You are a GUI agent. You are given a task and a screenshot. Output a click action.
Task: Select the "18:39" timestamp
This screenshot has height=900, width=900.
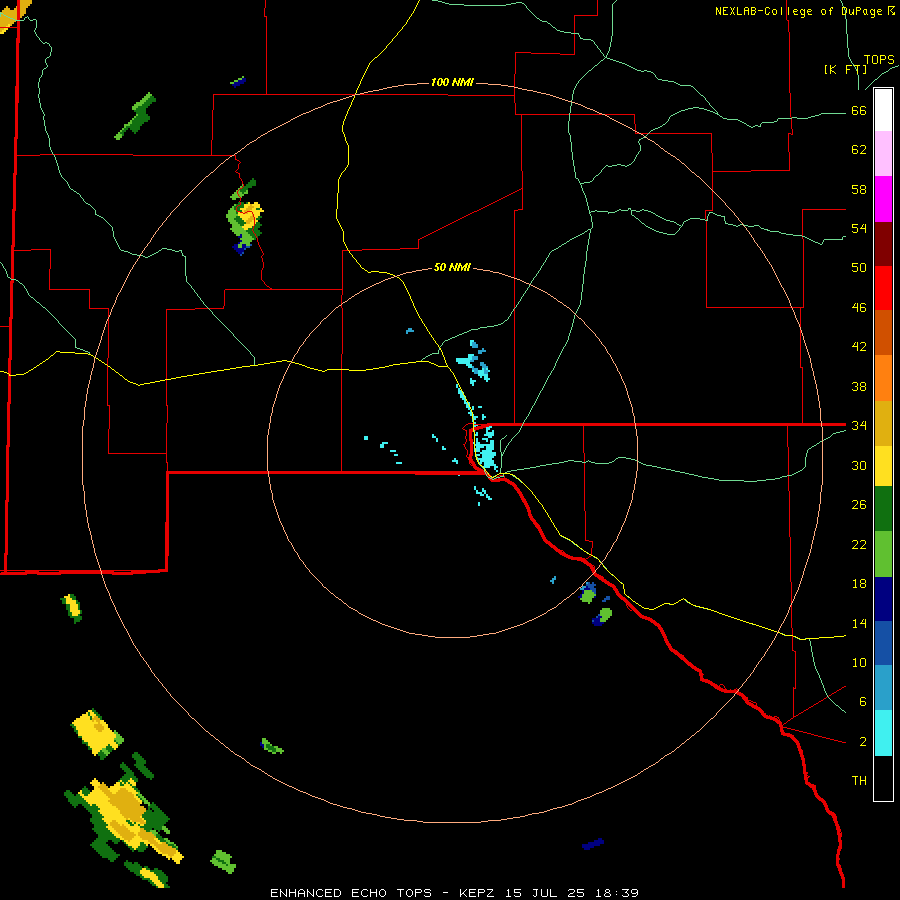[618, 893]
